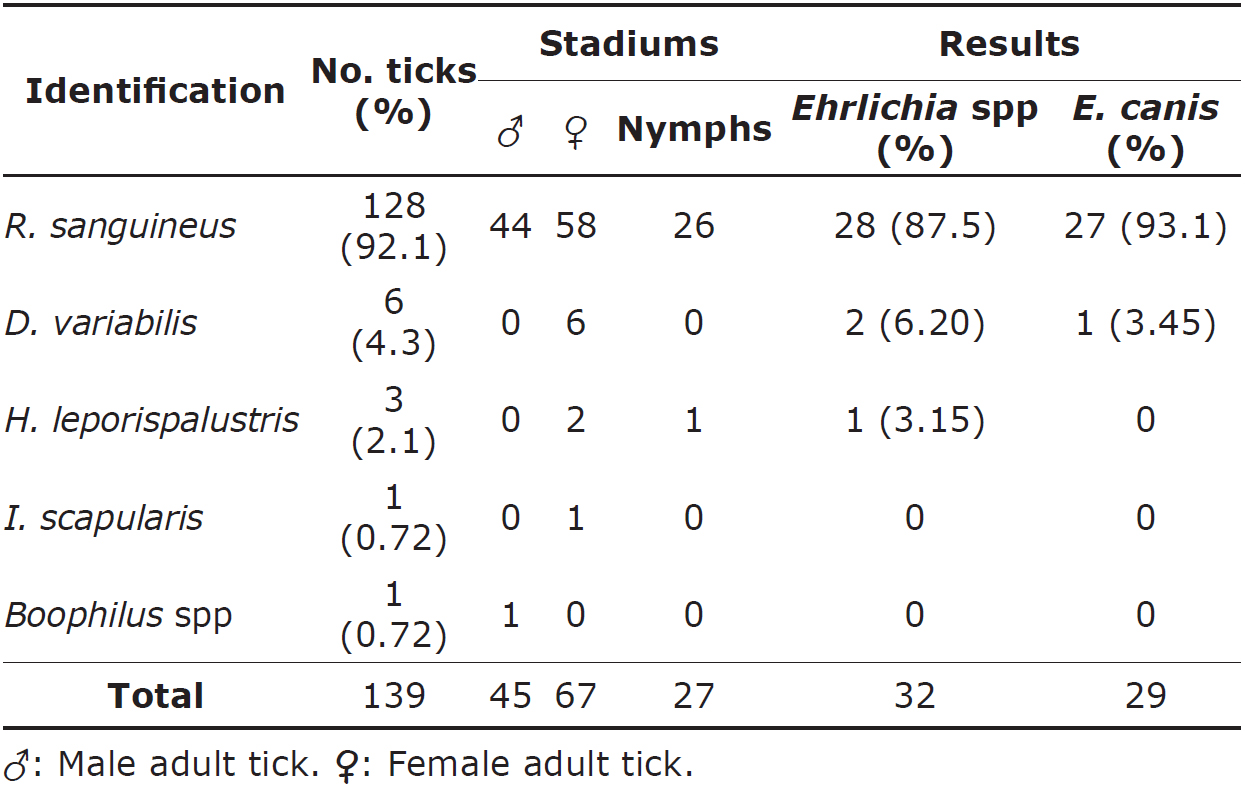Select the 28 (87.5) Ehrlichia cell
The height and width of the screenshot is (788, 1245).
tap(914, 226)
